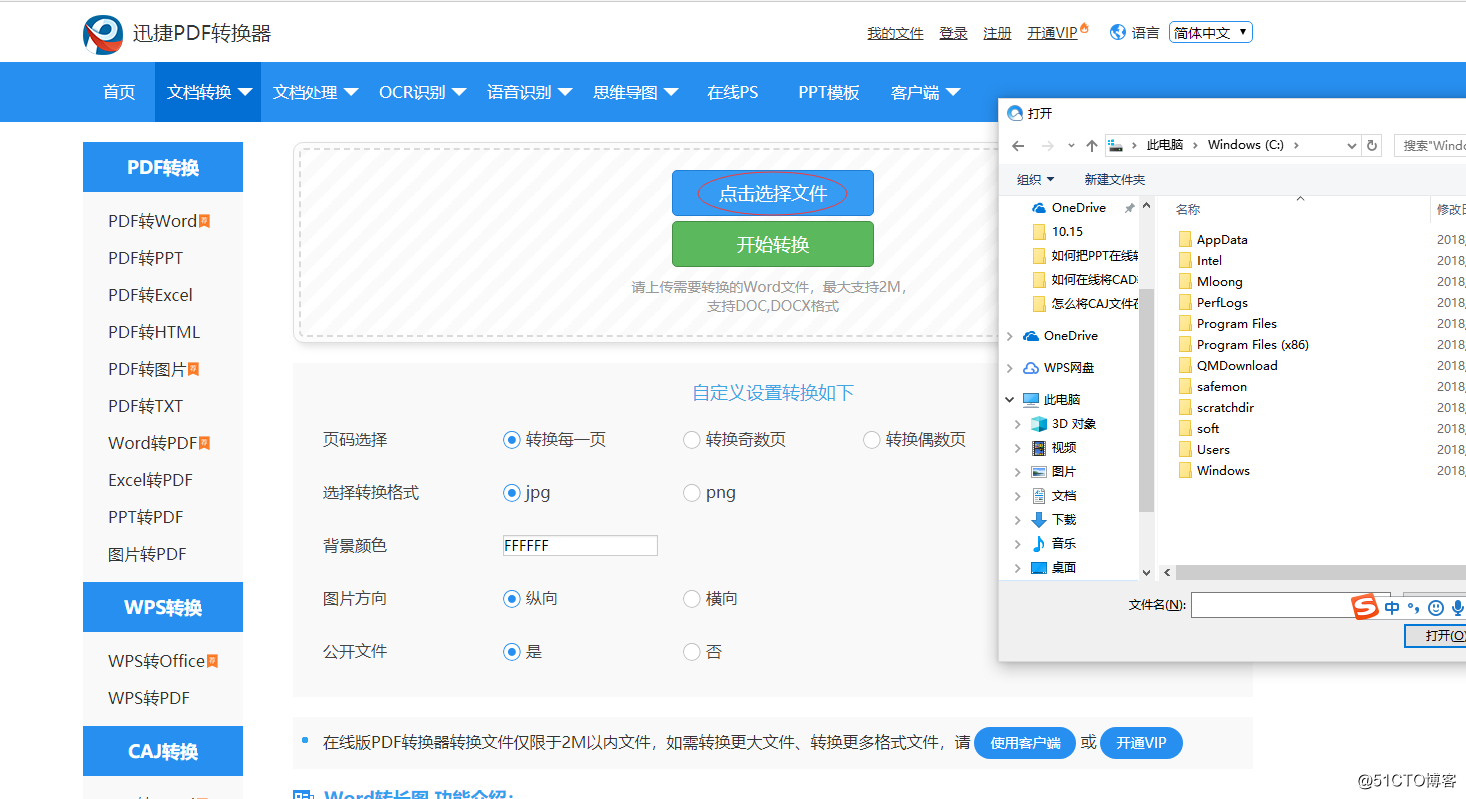The image size is (1466, 799).
Task: Choose jpg output format
Action: [x=512, y=493]
